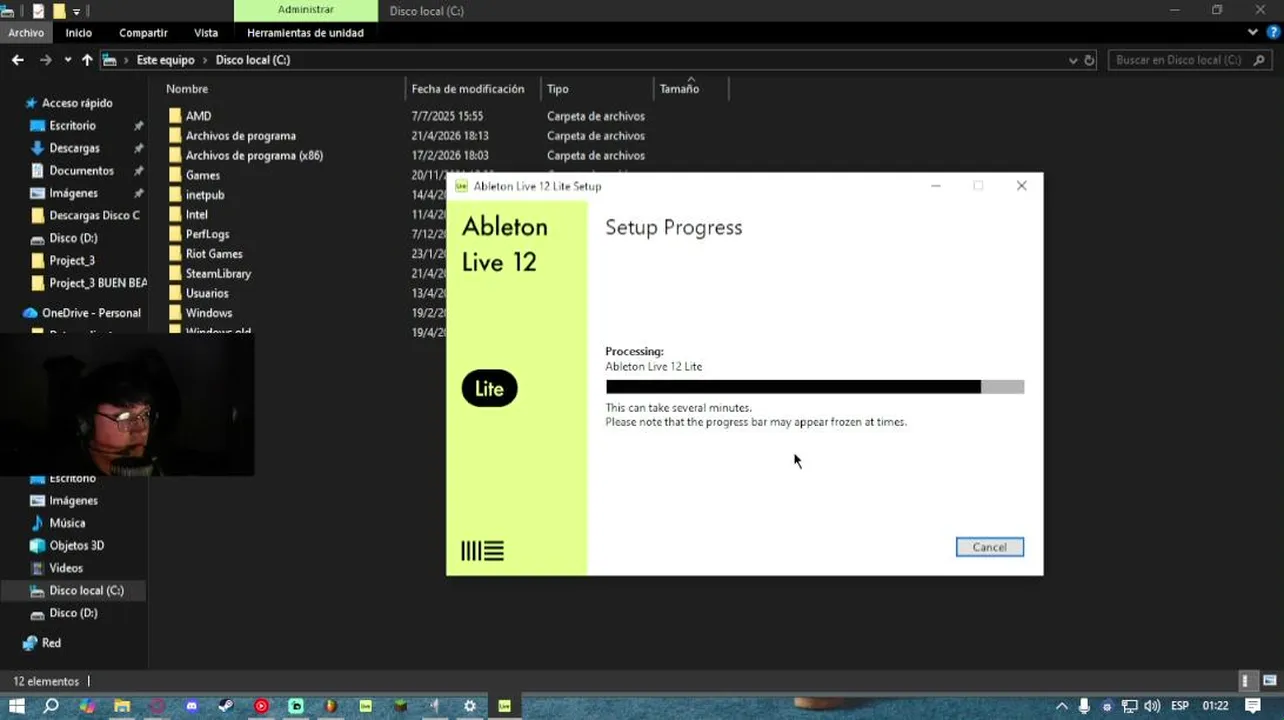Select the Intel folder
This screenshot has height=720, width=1284.
pyautogui.click(x=196, y=215)
